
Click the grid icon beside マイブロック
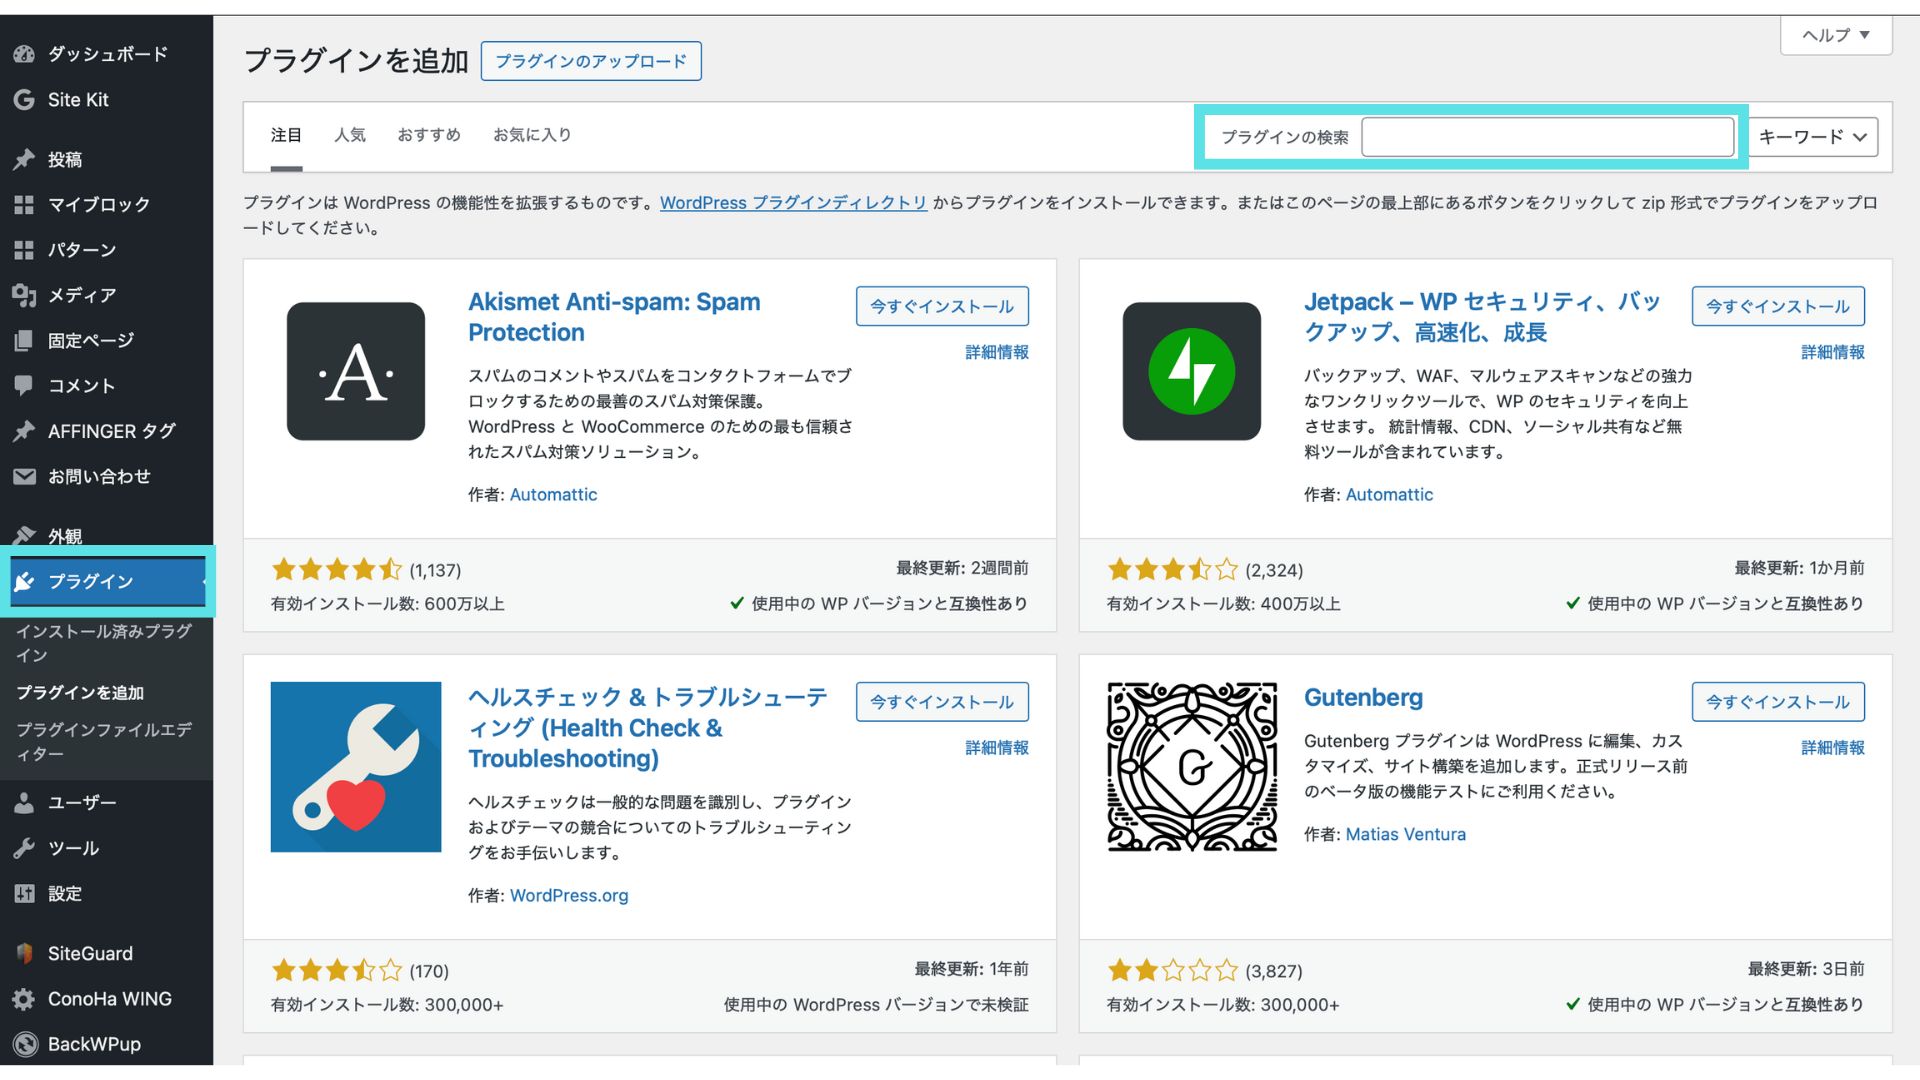tap(24, 205)
